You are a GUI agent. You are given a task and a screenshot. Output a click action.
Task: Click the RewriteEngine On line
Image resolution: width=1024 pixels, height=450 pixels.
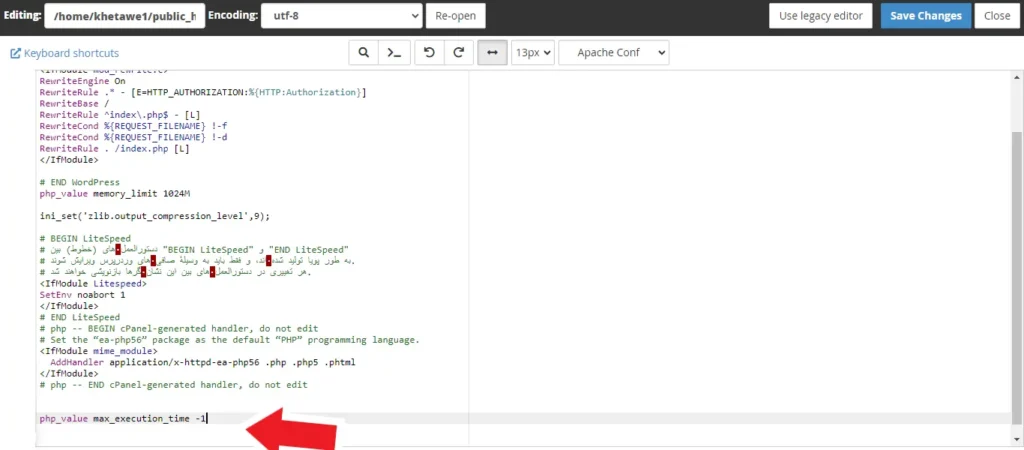click(x=83, y=81)
